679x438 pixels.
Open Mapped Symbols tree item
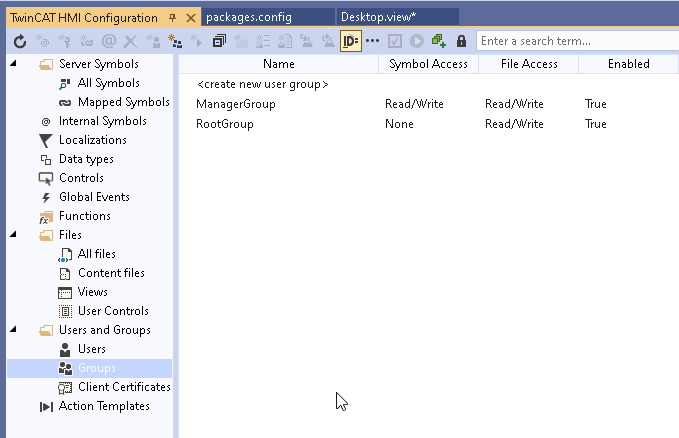[124, 102]
